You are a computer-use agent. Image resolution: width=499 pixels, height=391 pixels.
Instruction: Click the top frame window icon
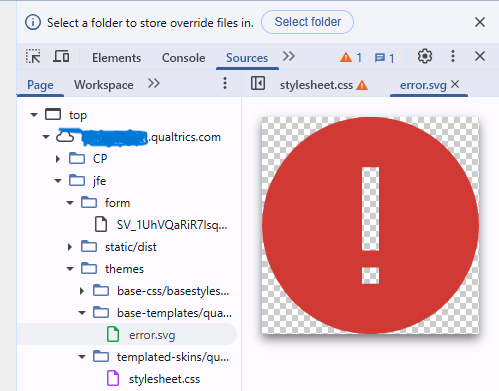pos(53,114)
